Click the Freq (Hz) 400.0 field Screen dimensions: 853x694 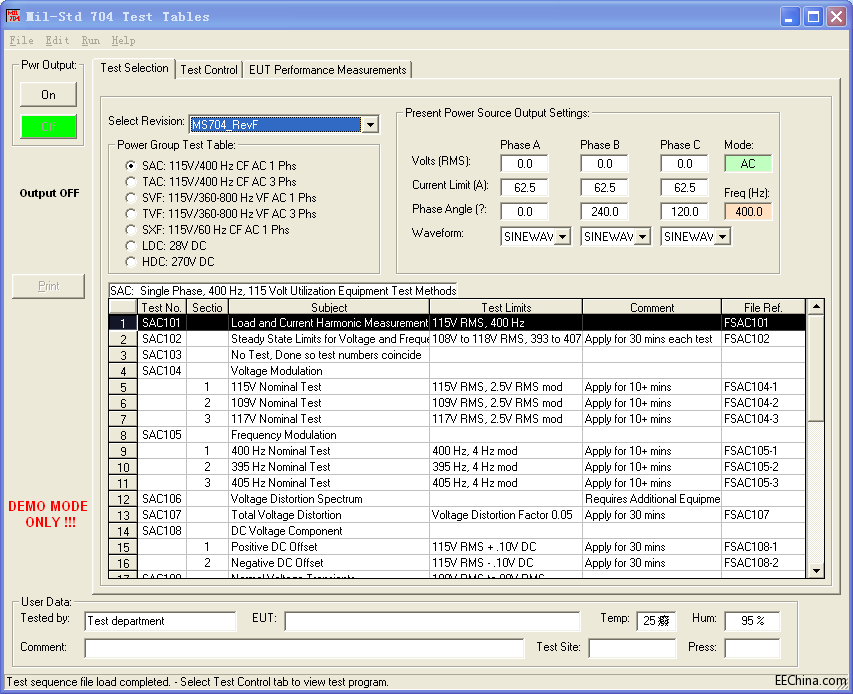coord(748,211)
